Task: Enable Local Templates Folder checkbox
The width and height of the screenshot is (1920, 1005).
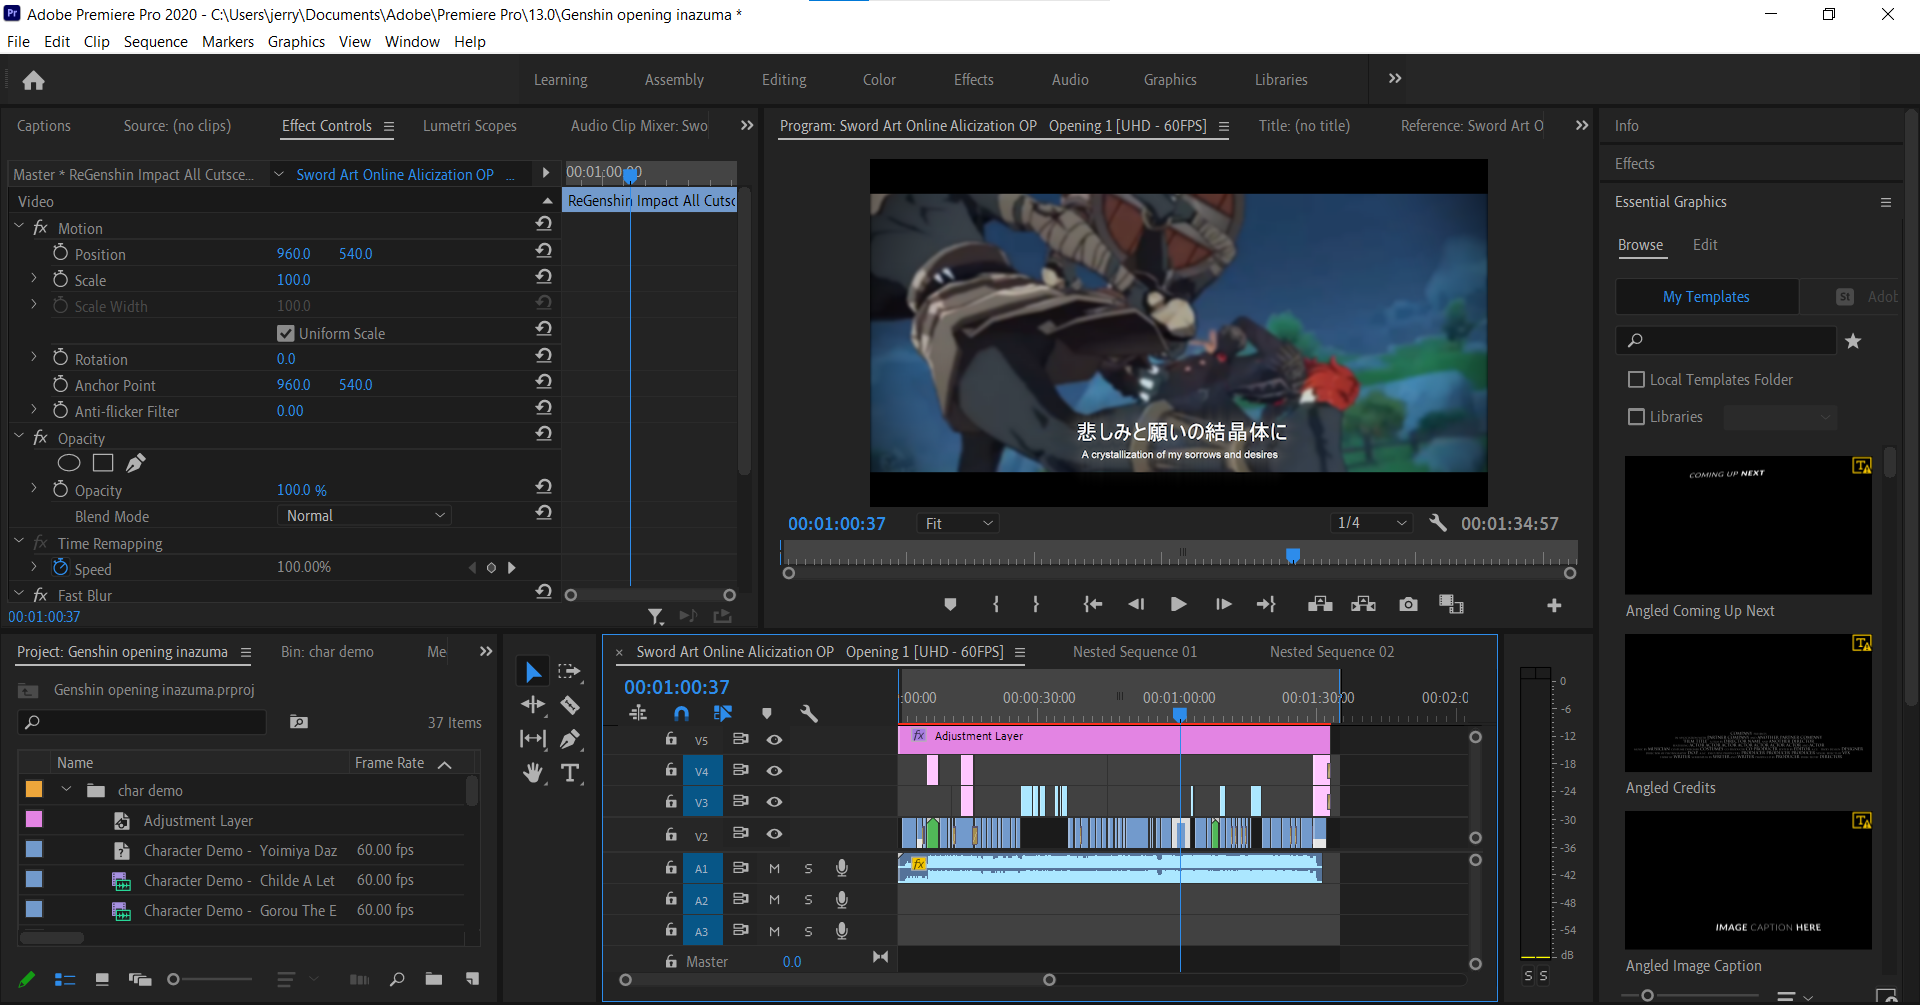Action: [x=1636, y=380]
